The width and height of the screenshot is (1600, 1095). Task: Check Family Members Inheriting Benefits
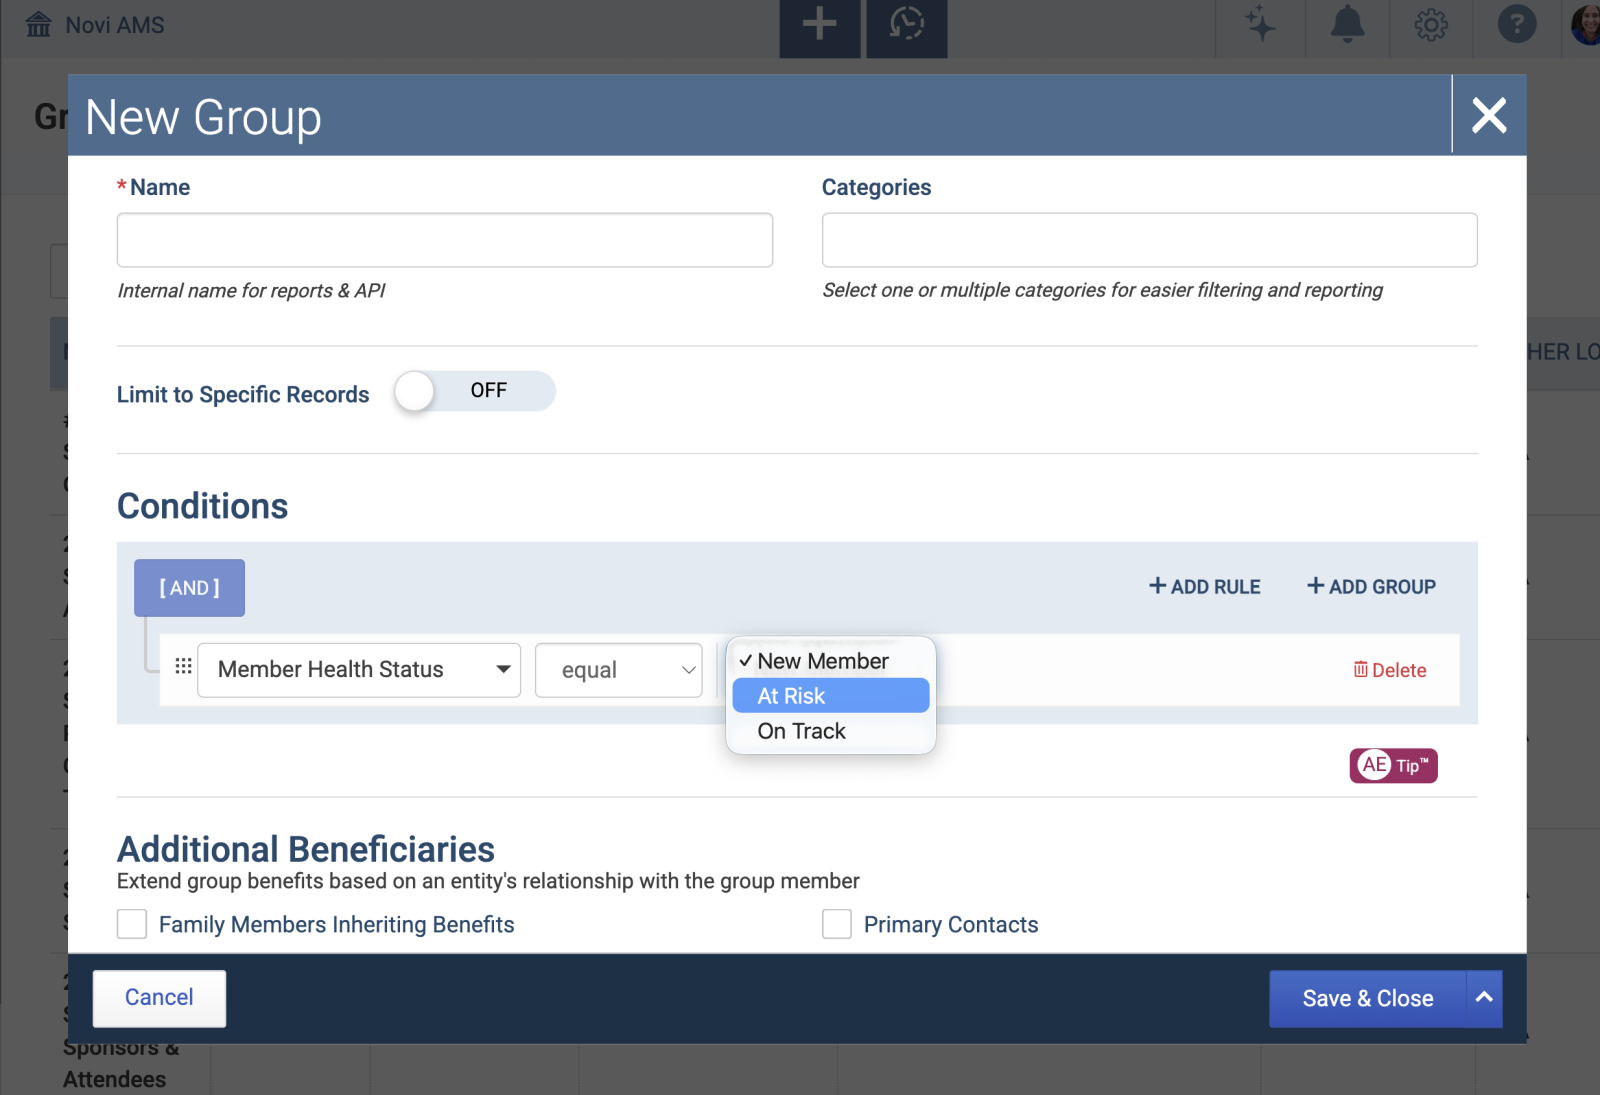pos(131,924)
